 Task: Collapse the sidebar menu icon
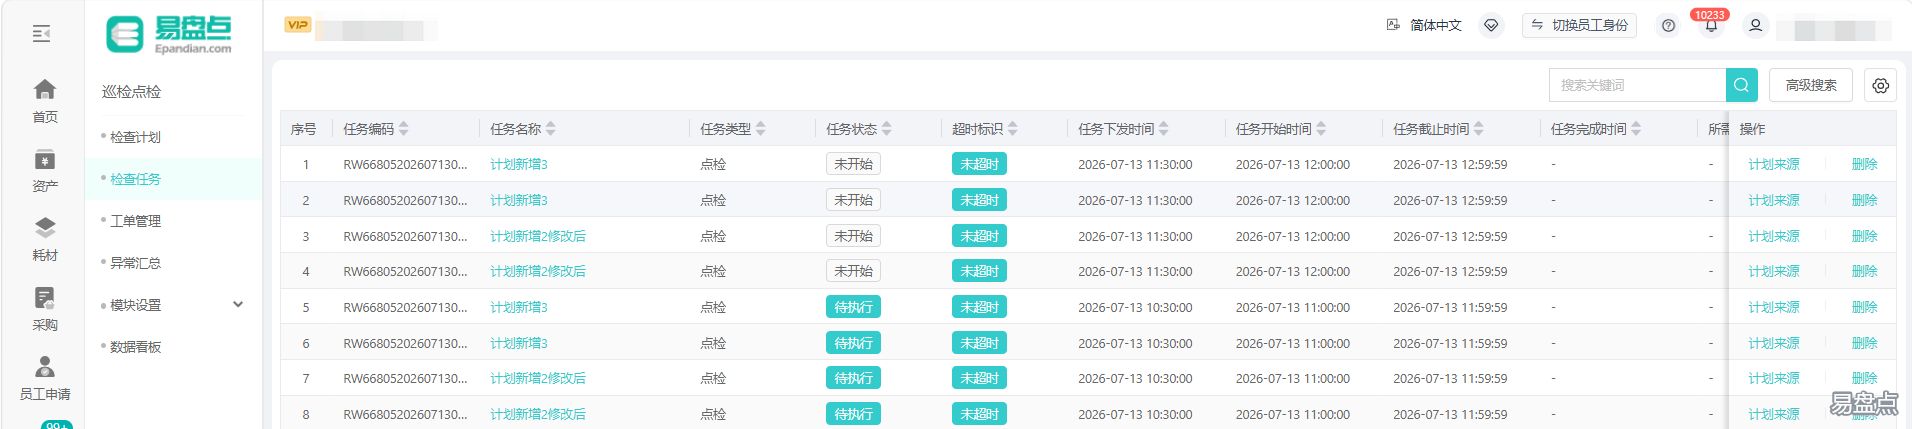point(41,34)
